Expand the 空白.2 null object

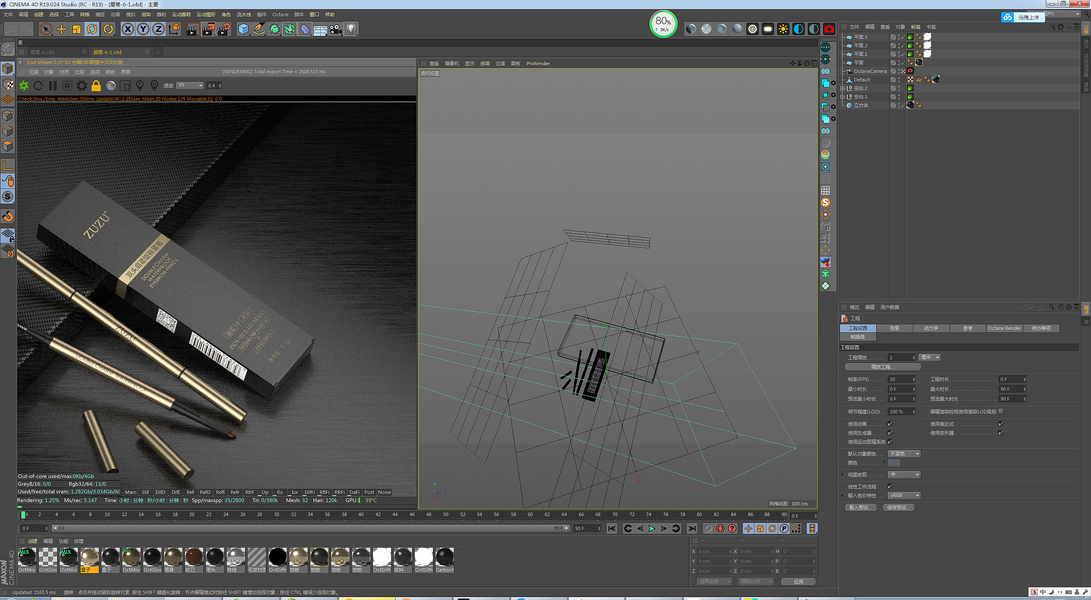click(843, 88)
